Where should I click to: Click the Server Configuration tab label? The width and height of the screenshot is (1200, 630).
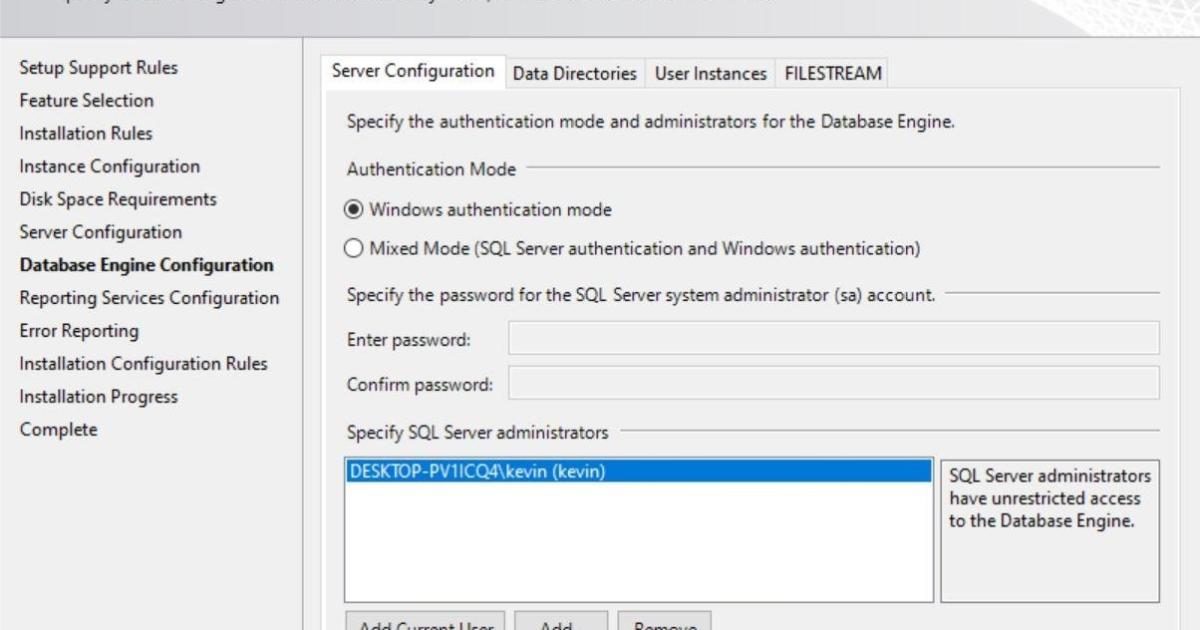click(413, 72)
